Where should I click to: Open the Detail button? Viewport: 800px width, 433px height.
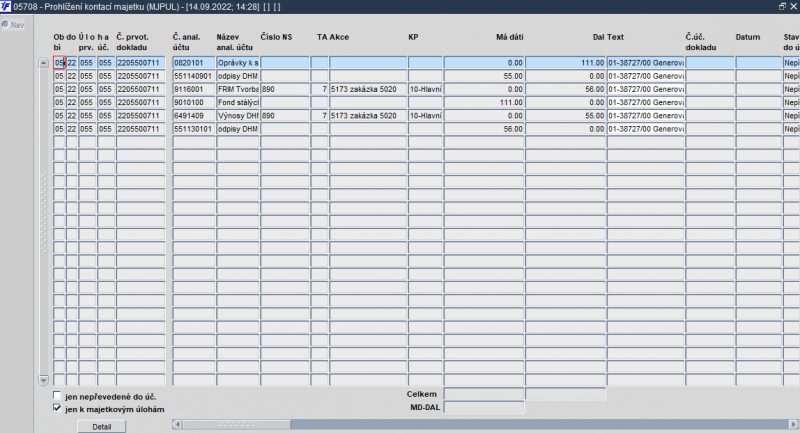click(x=102, y=427)
